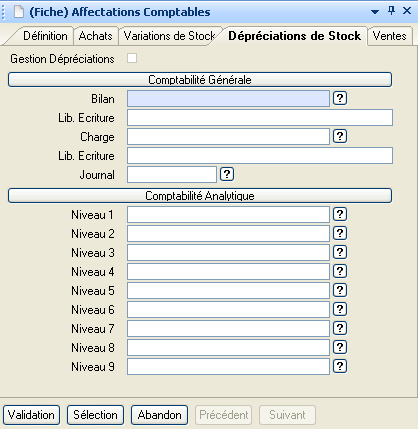The width and height of the screenshot is (418, 429).
Task: Open lookup for Niveau 7
Action: point(340,328)
